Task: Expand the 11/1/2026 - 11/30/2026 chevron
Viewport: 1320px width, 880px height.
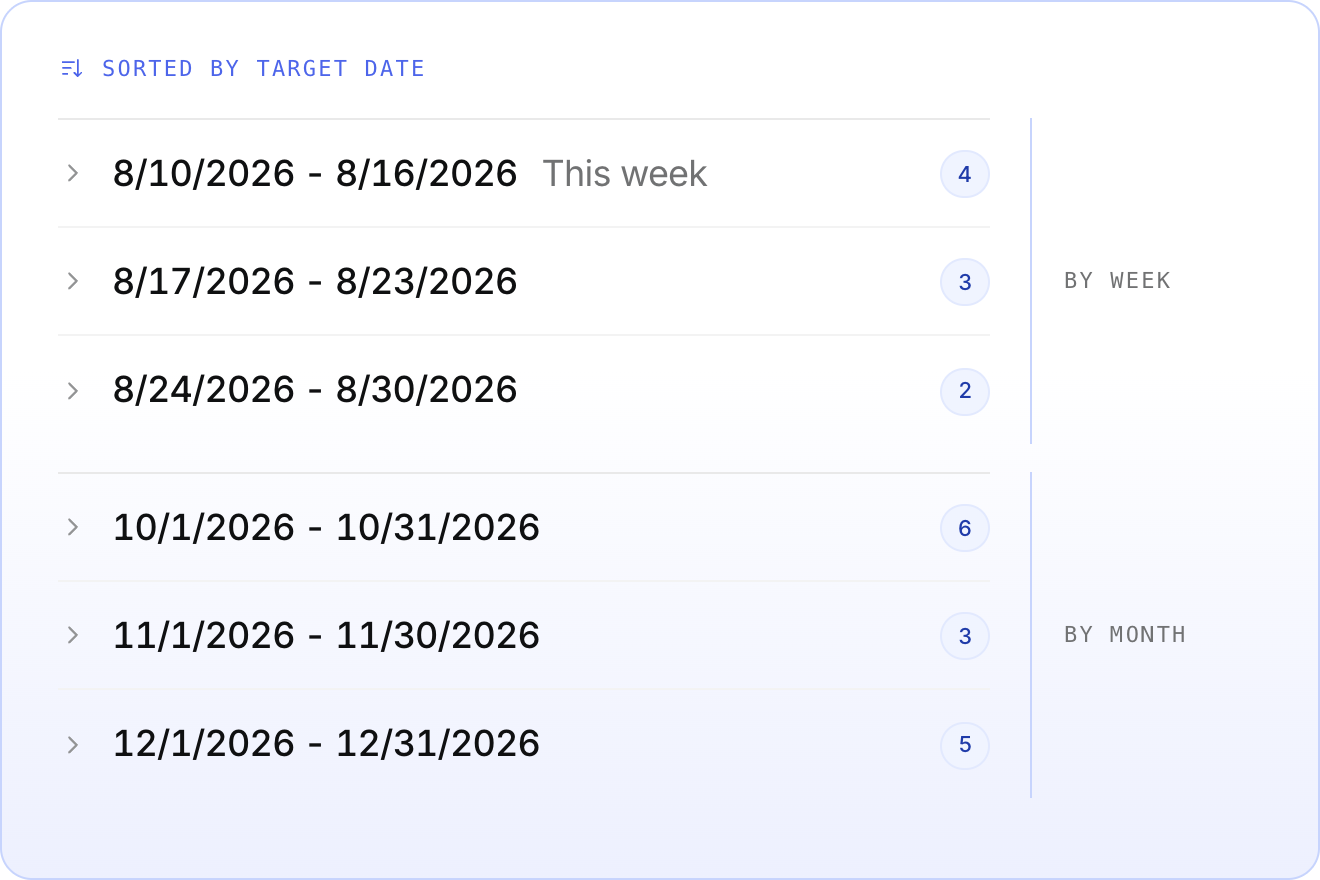Action: [72, 635]
